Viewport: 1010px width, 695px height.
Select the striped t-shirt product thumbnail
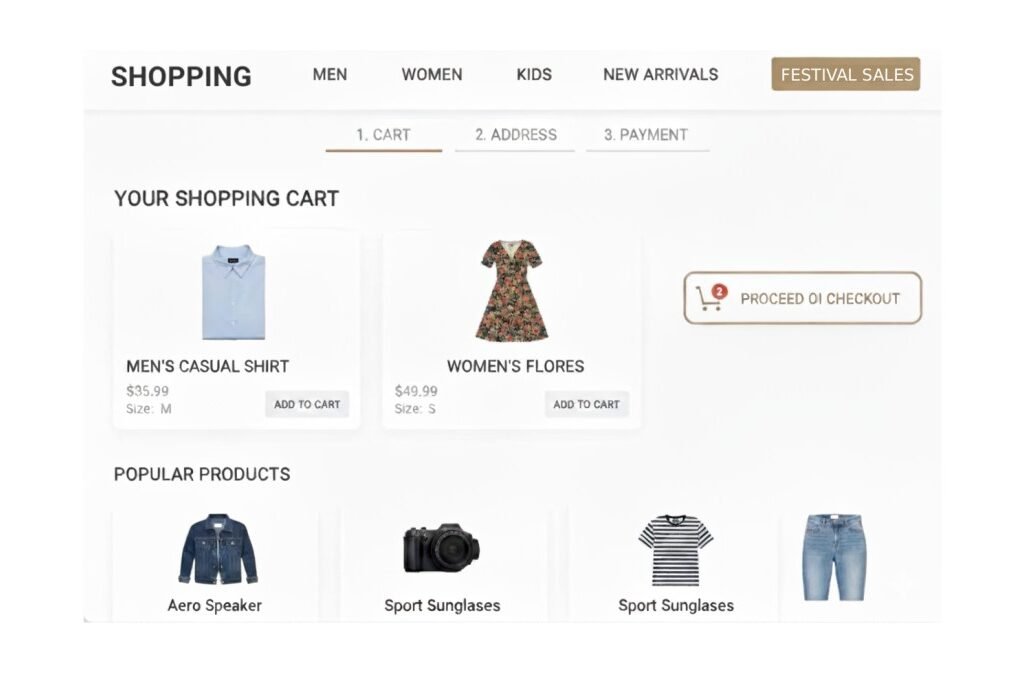tap(676, 550)
